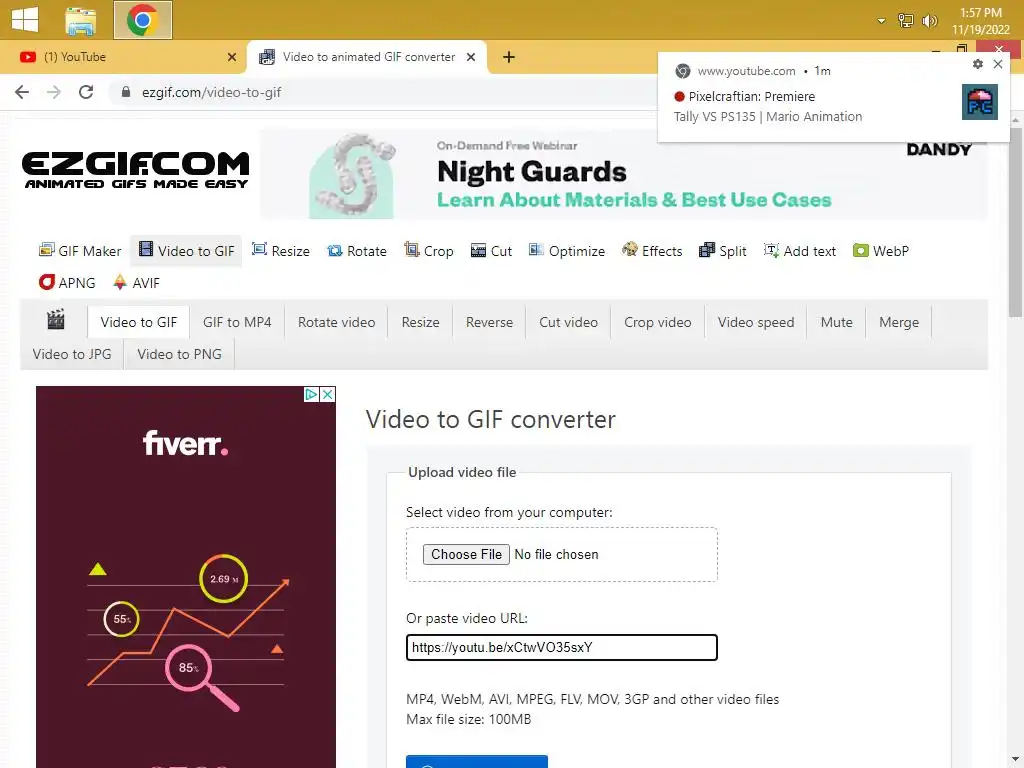The image size is (1024, 768).
Task: Open the GIF Maker tool
Action: (x=80, y=251)
